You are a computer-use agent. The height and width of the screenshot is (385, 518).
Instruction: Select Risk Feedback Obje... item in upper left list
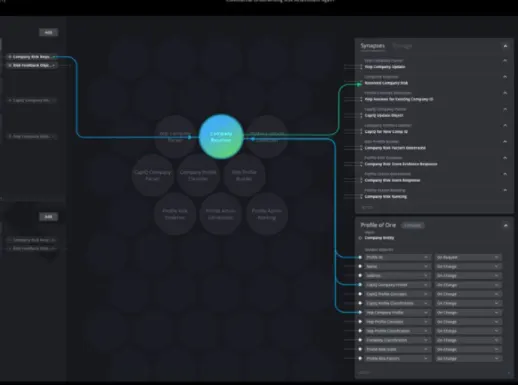point(32,65)
